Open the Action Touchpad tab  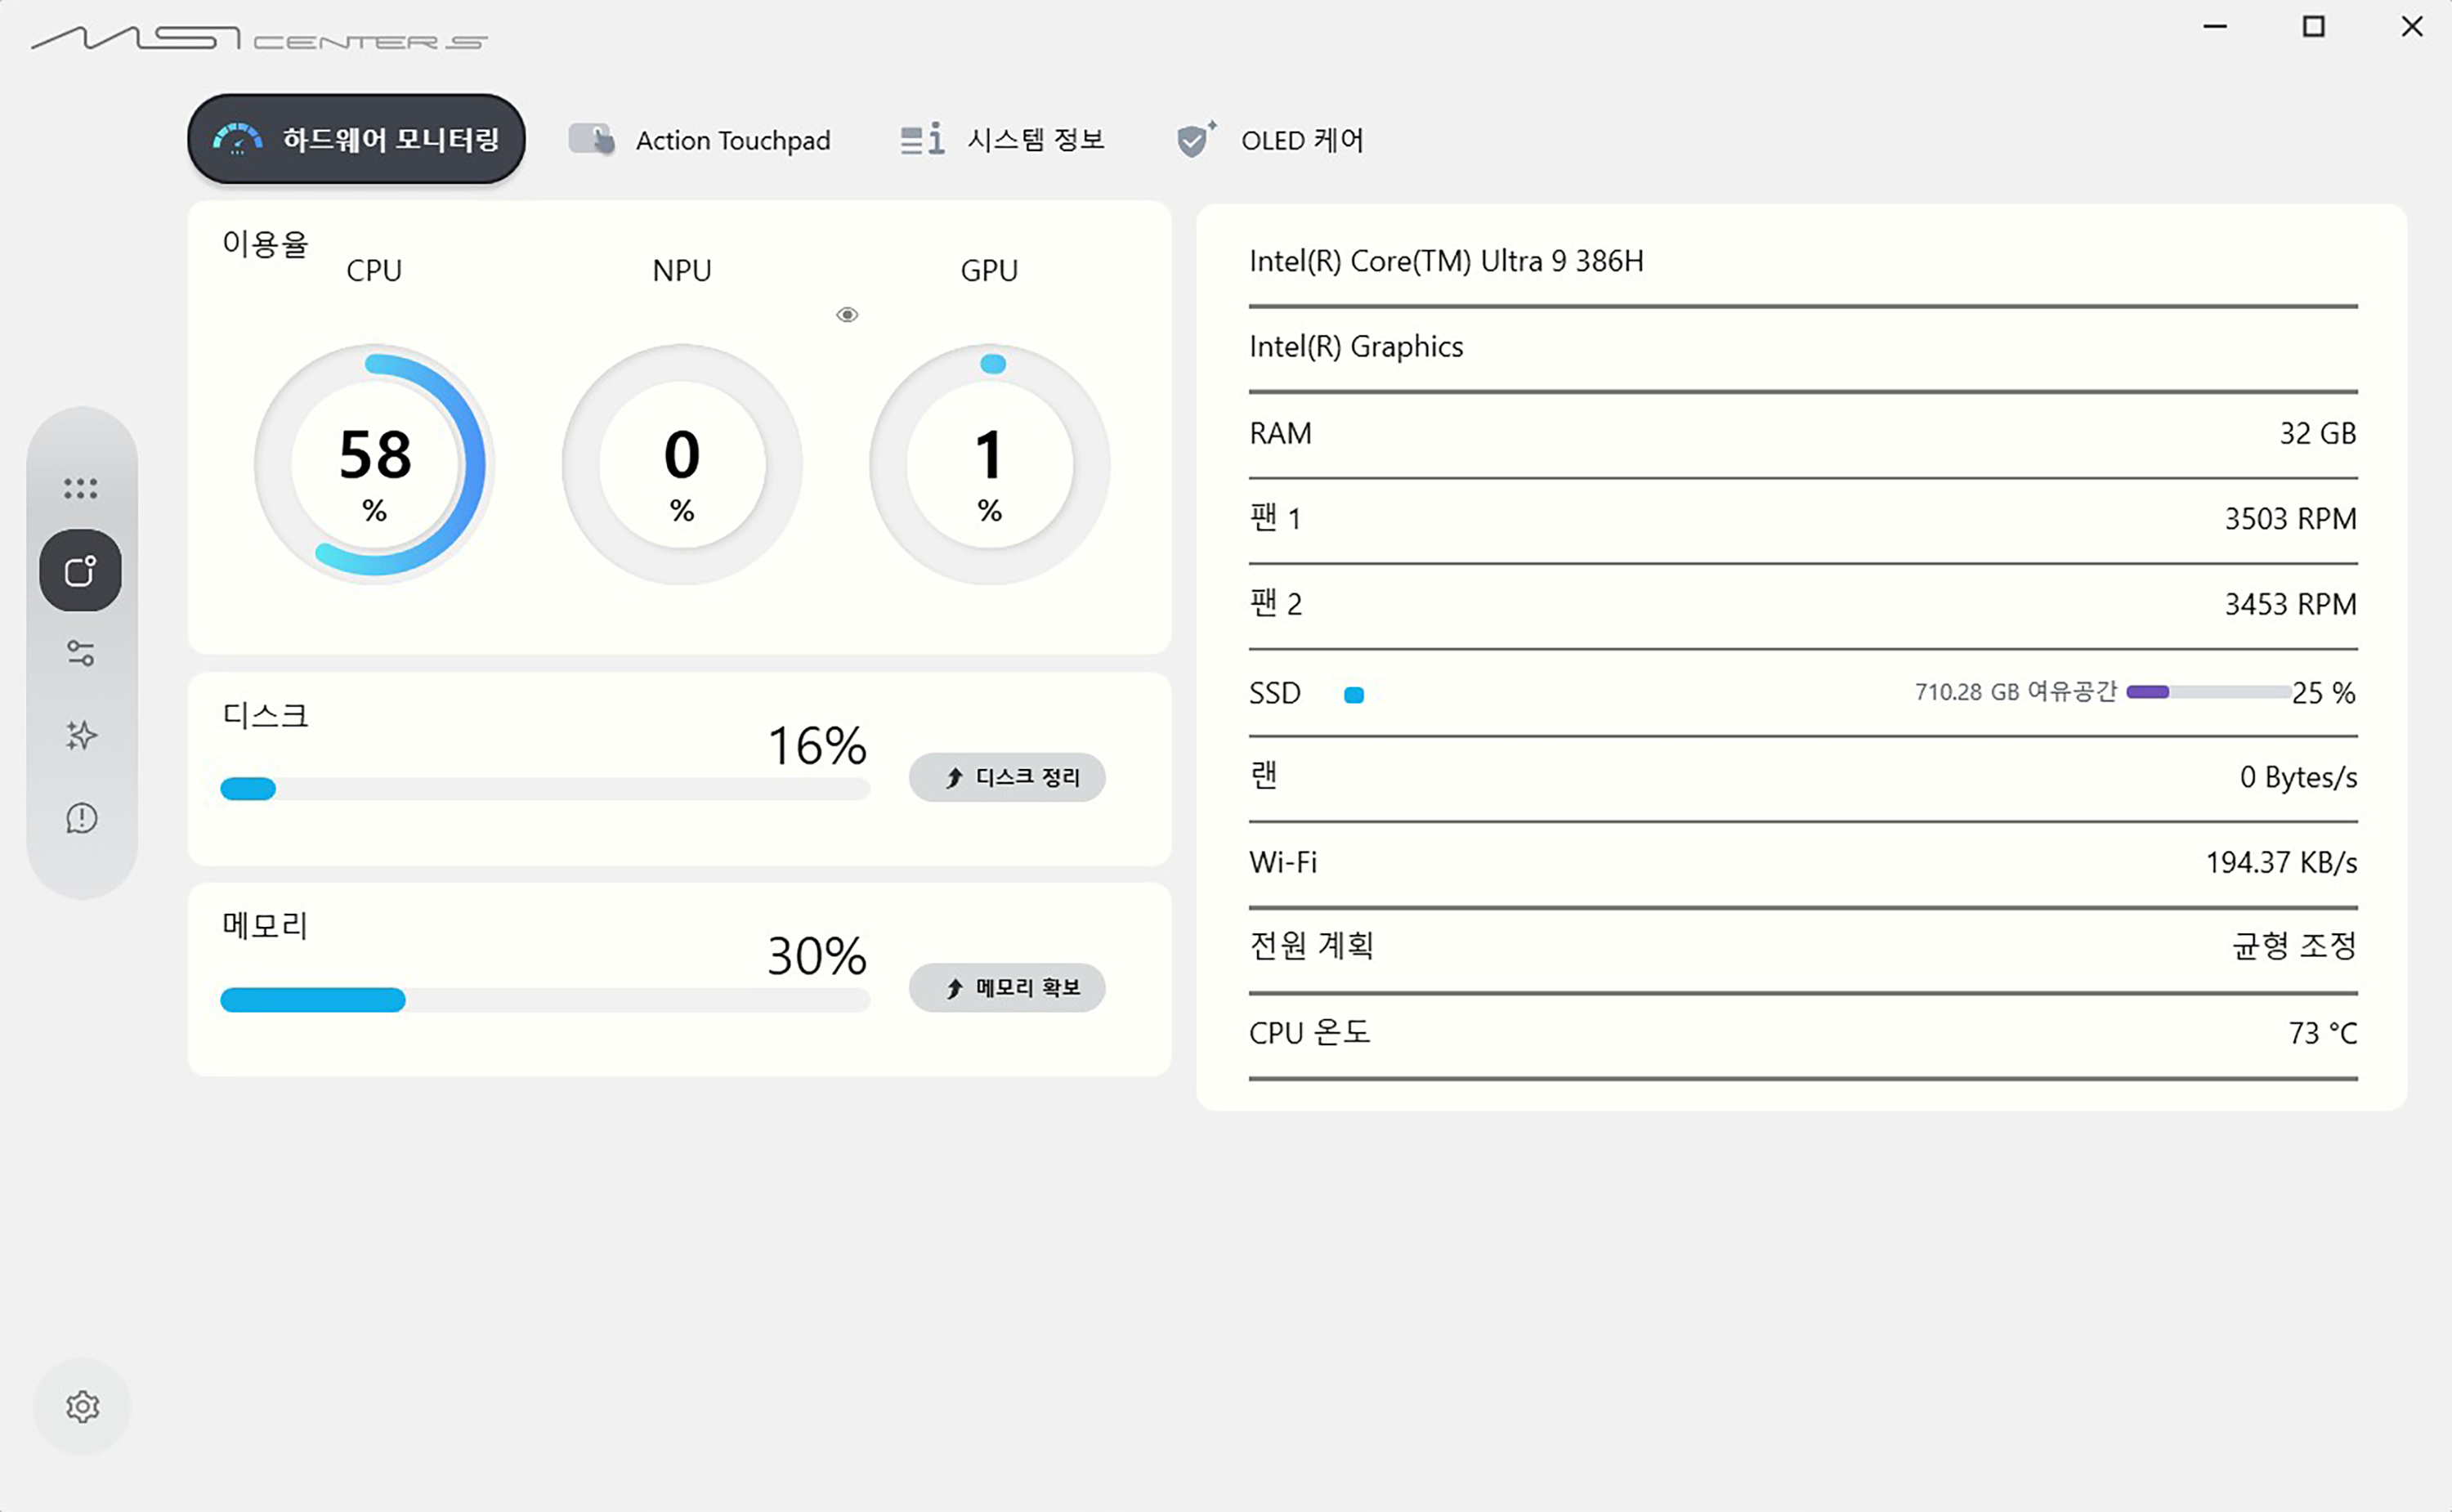(x=701, y=140)
